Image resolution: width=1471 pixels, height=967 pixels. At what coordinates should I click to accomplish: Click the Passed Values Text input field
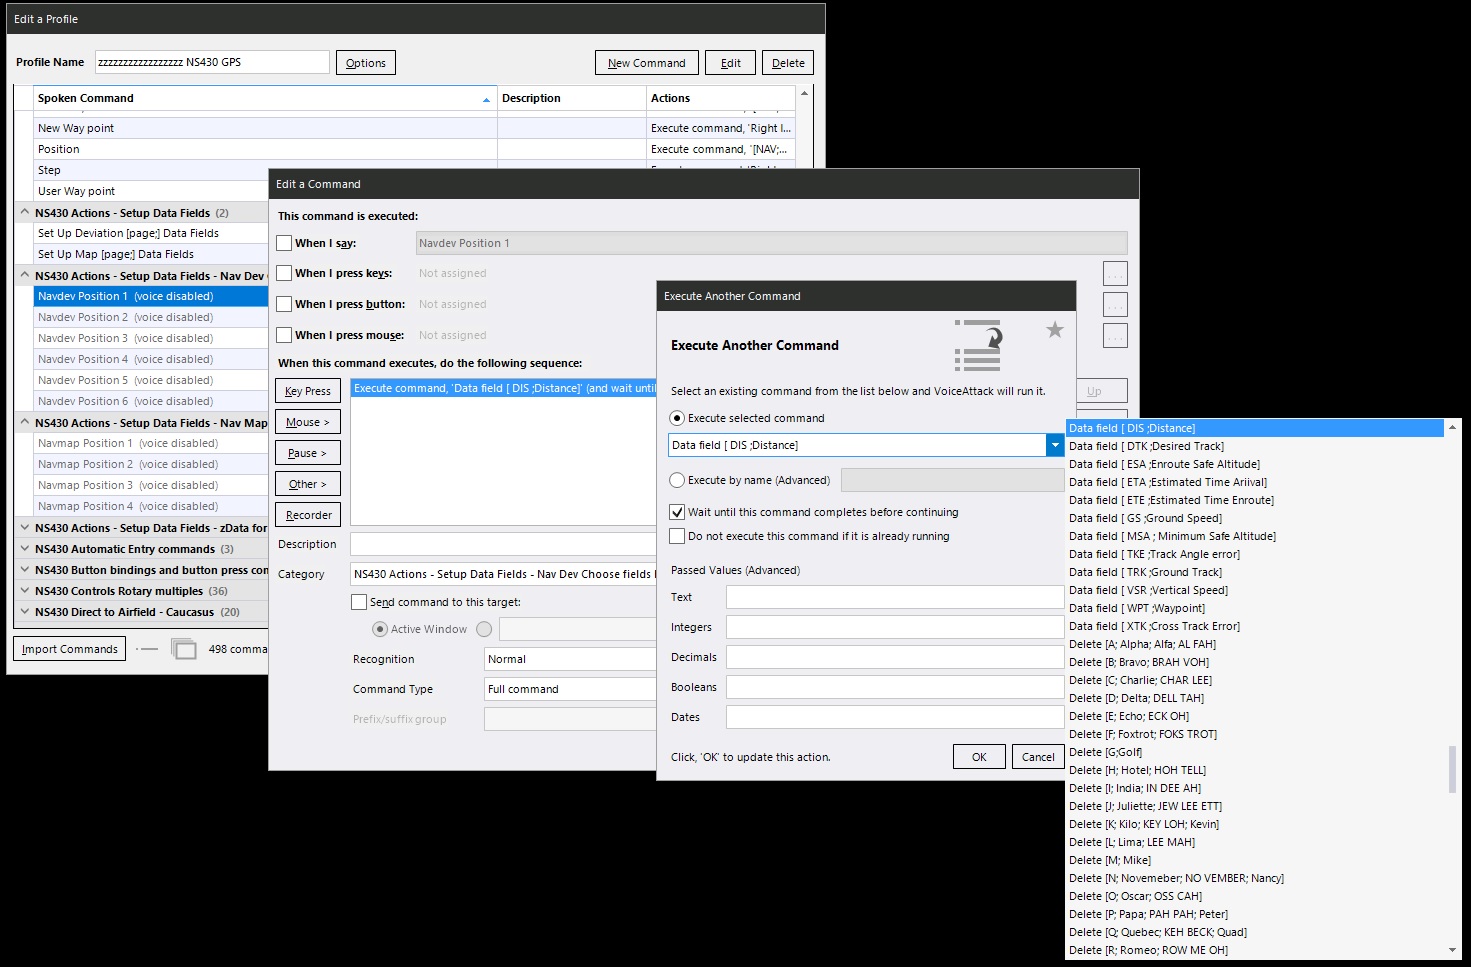[894, 597]
